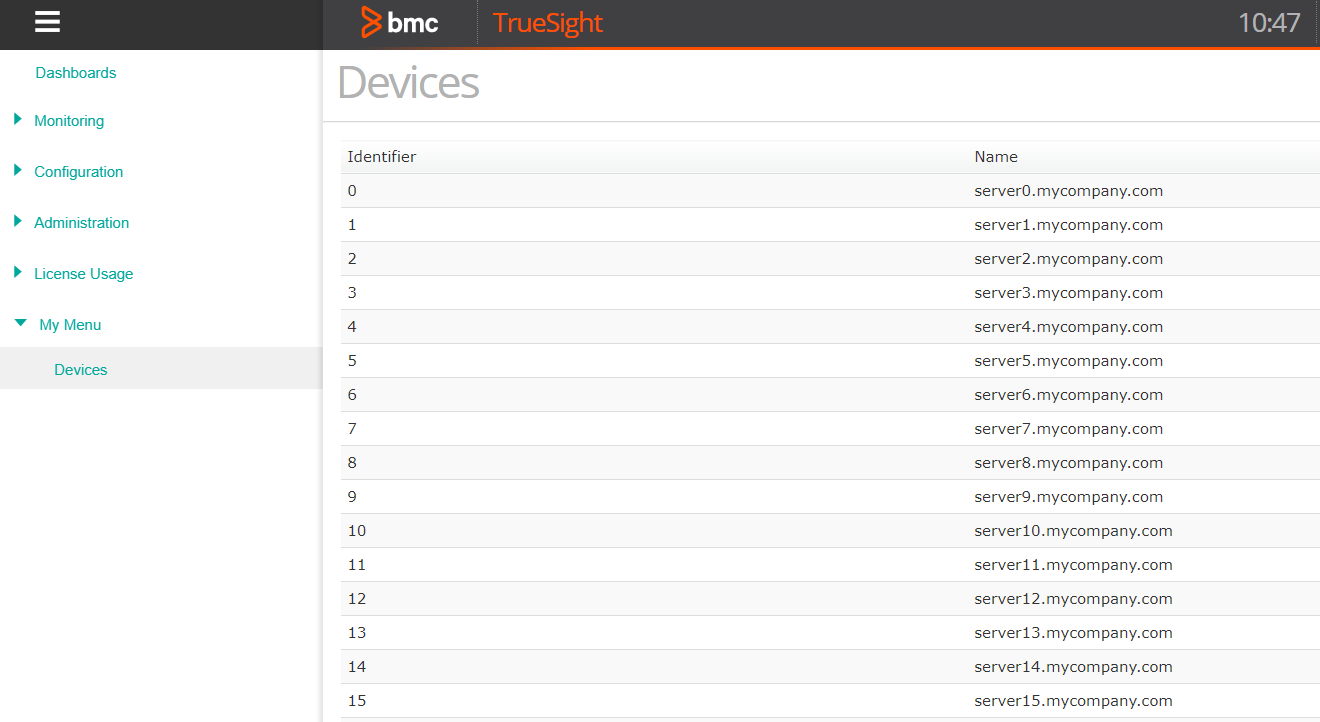Click the TrueSight title in the top bar
1320x722 pixels.
[547, 23]
